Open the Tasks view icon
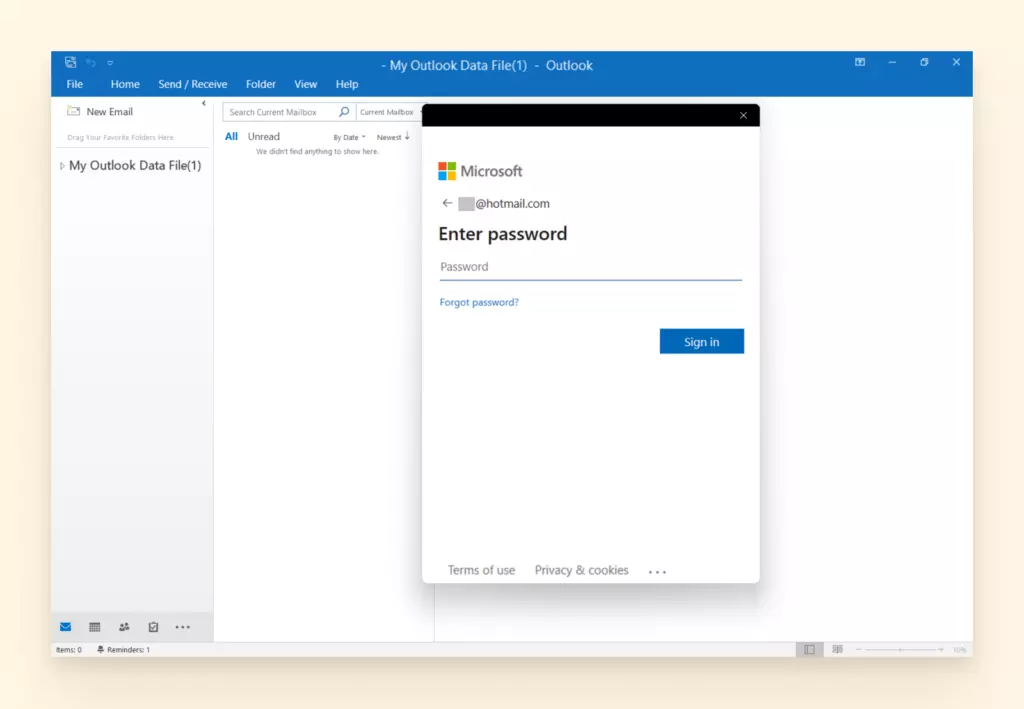The height and width of the screenshot is (709, 1024). tap(152, 627)
